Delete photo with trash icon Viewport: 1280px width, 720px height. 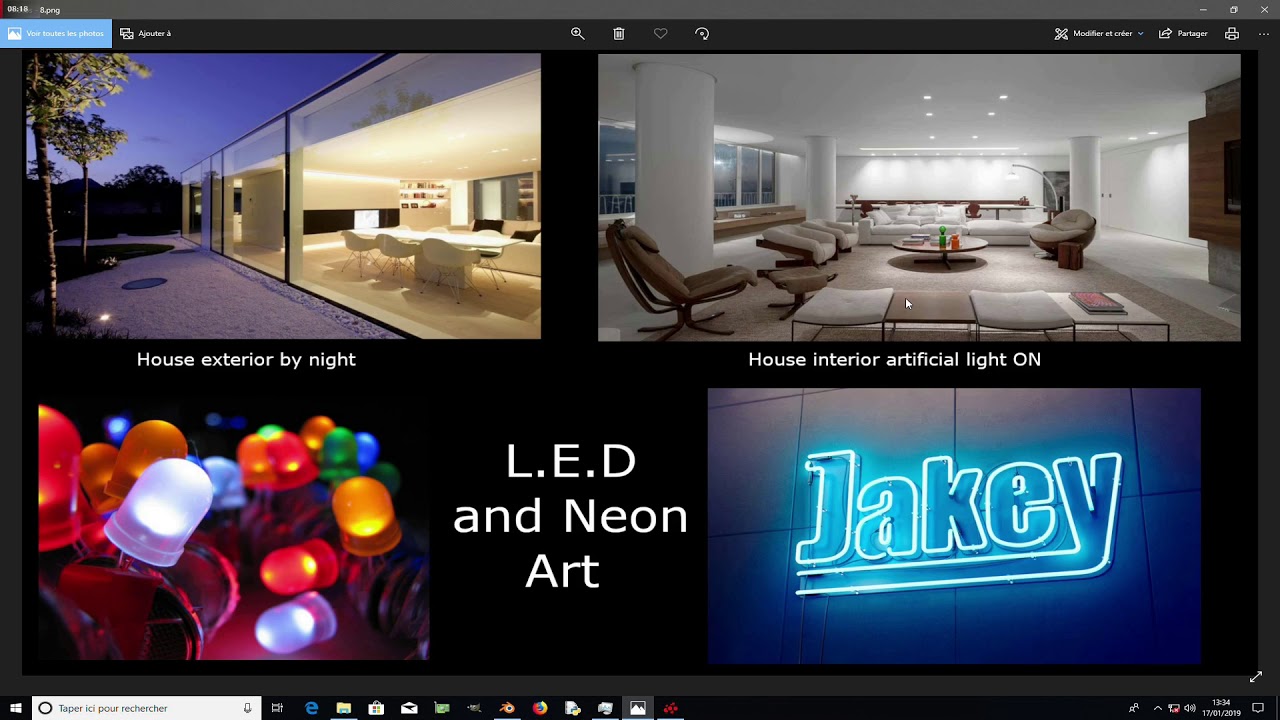click(619, 33)
